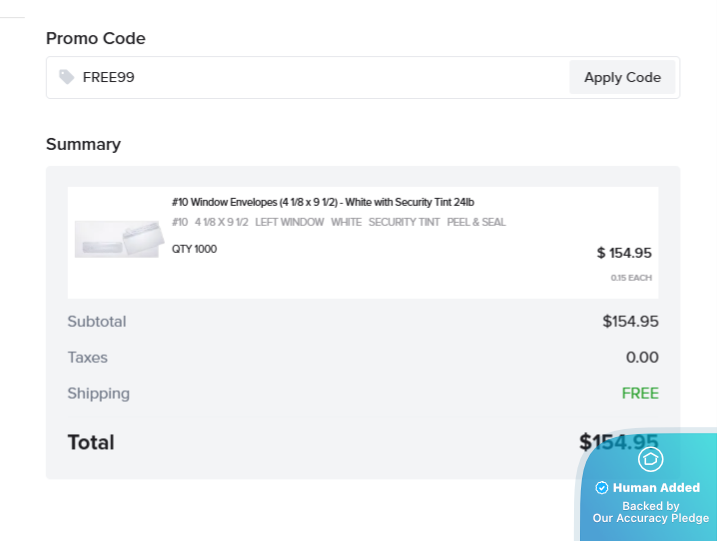Select the Our Accuracy Pledge text
The height and width of the screenshot is (541, 717).
[x=650, y=518]
